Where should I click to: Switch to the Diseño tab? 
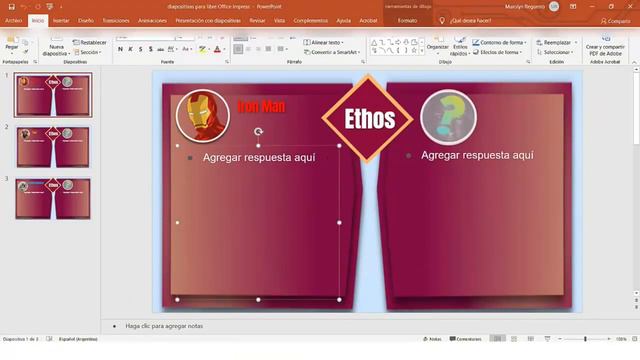click(x=86, y=20)
